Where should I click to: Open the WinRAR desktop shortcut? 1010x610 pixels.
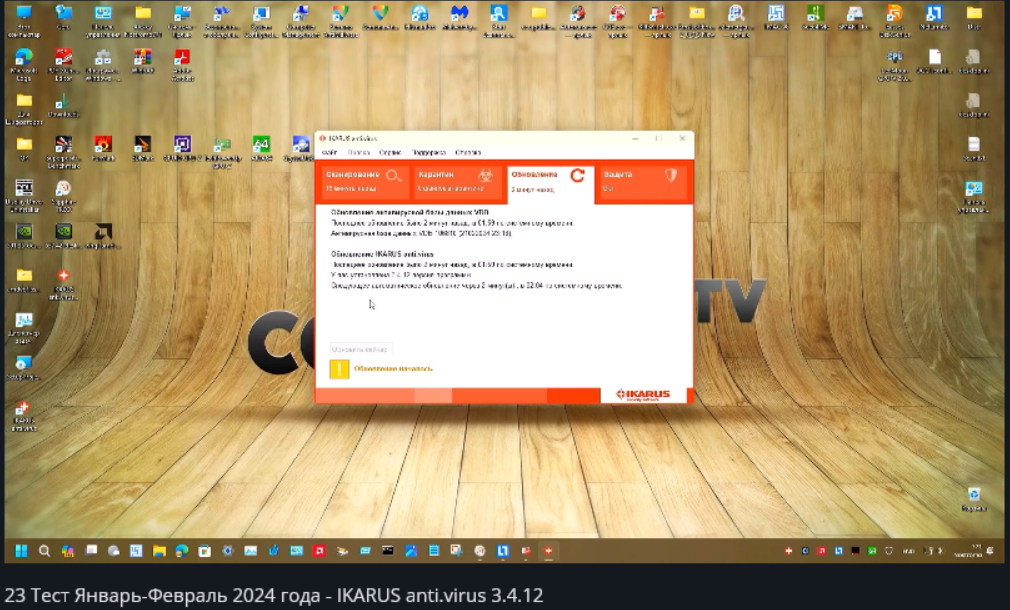[142, 62]
